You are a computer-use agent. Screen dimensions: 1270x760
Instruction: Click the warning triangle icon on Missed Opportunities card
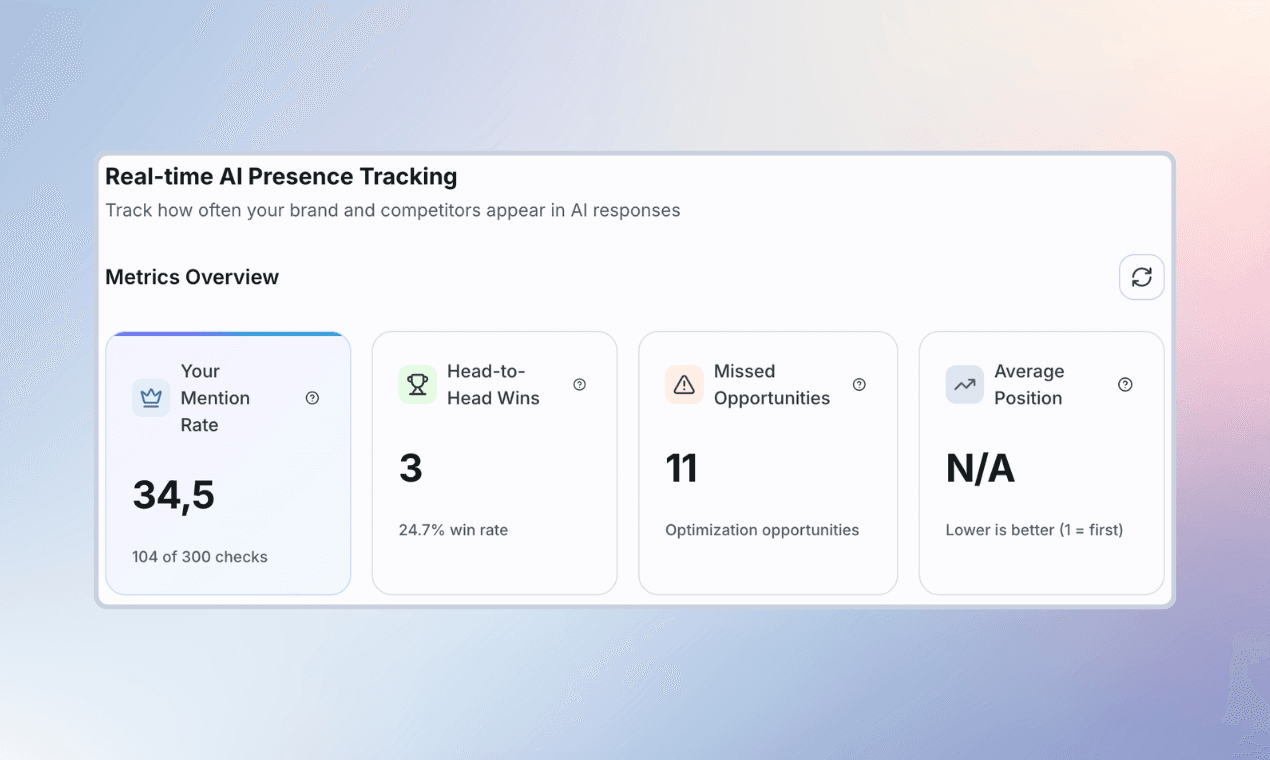[x=684, y=384]
